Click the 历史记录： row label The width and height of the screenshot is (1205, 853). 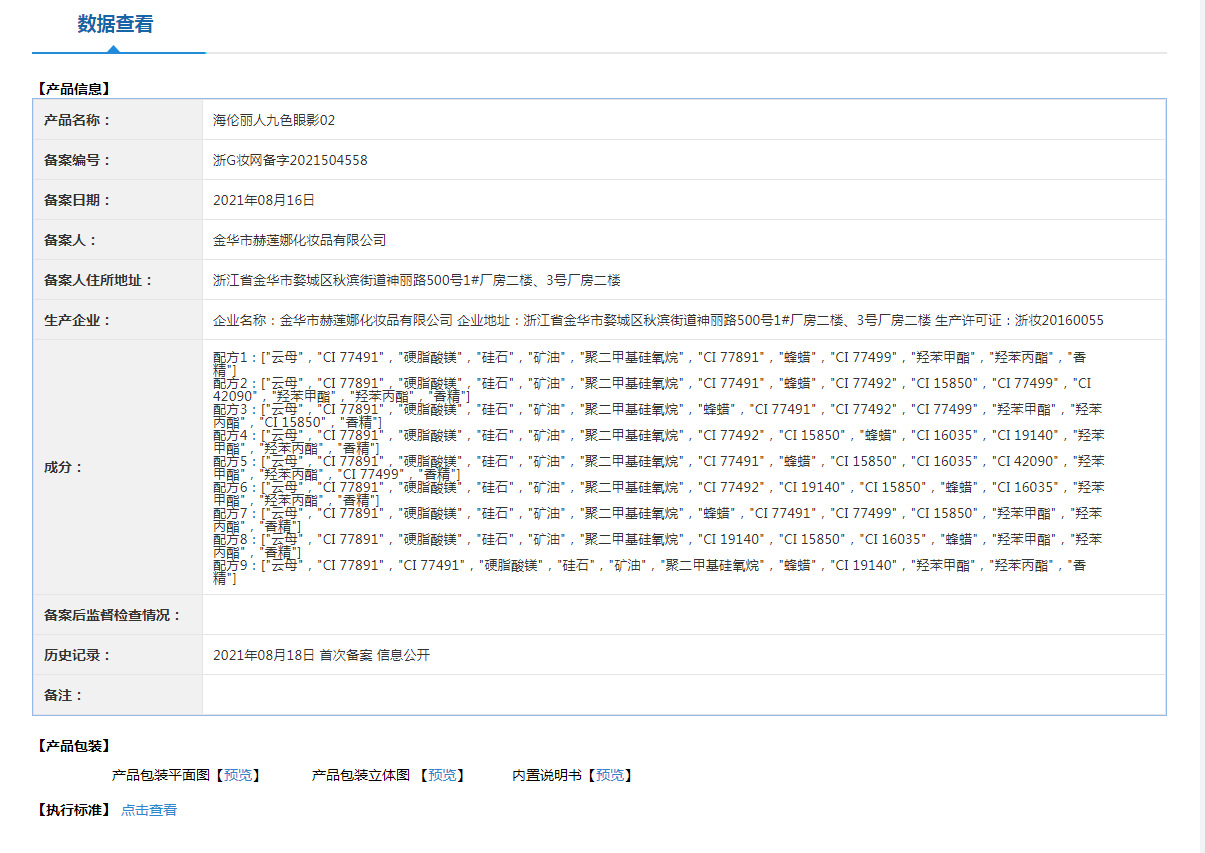(78, 655)
